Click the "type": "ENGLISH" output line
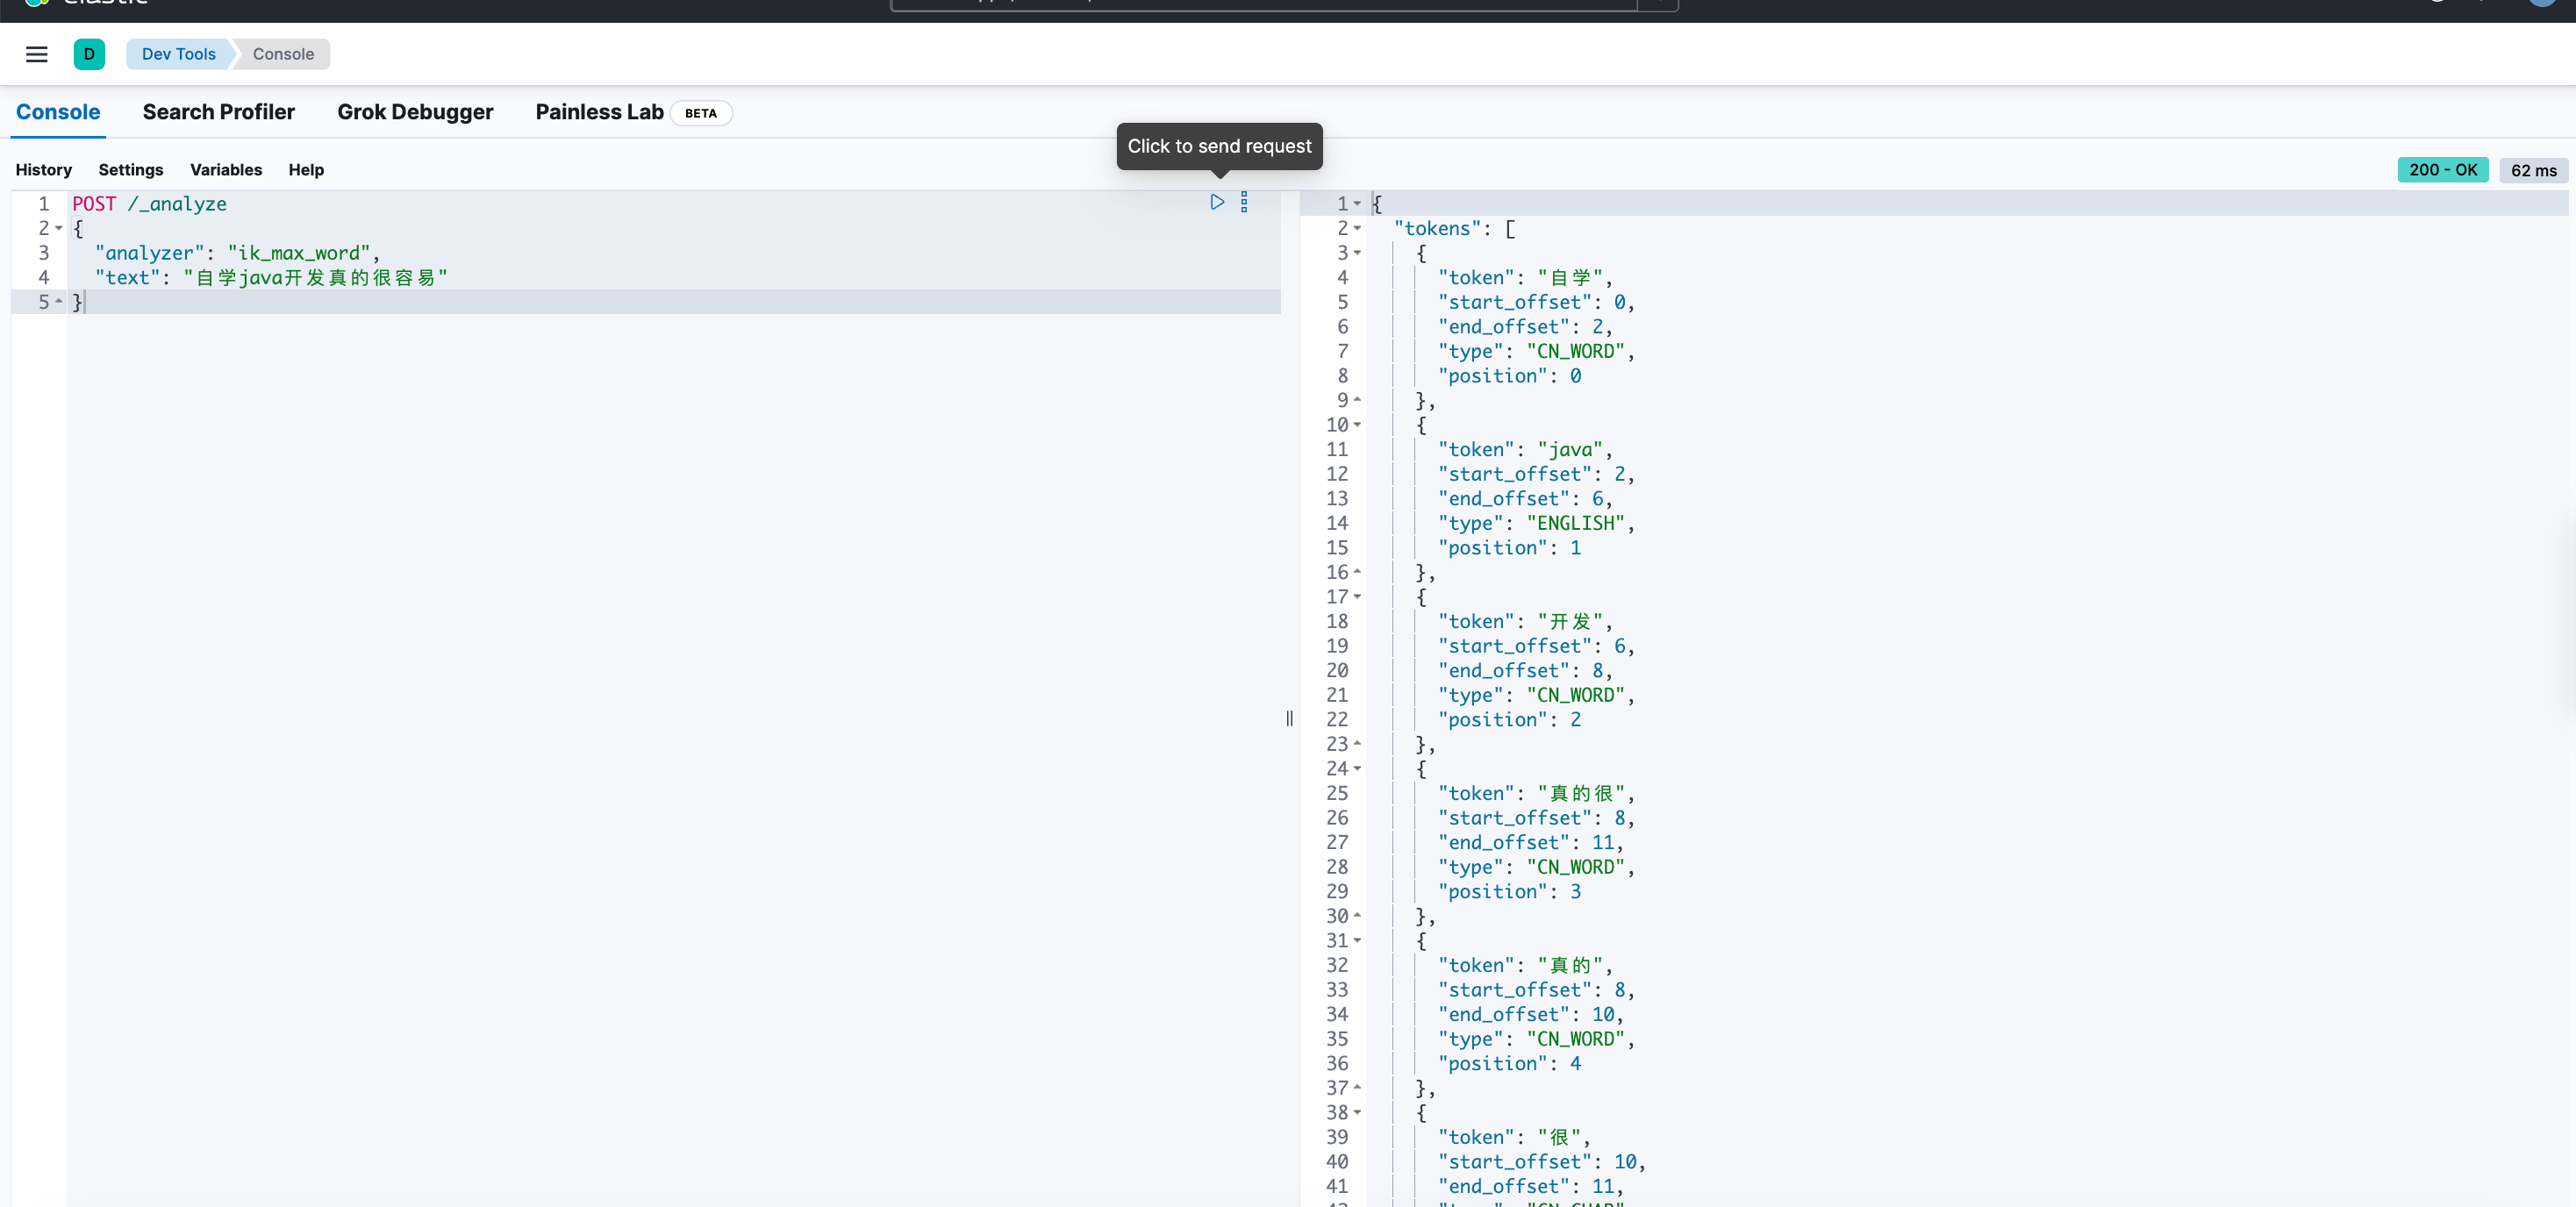This screenshot has height=1207, width=2576. click(x=1536, y=523)
